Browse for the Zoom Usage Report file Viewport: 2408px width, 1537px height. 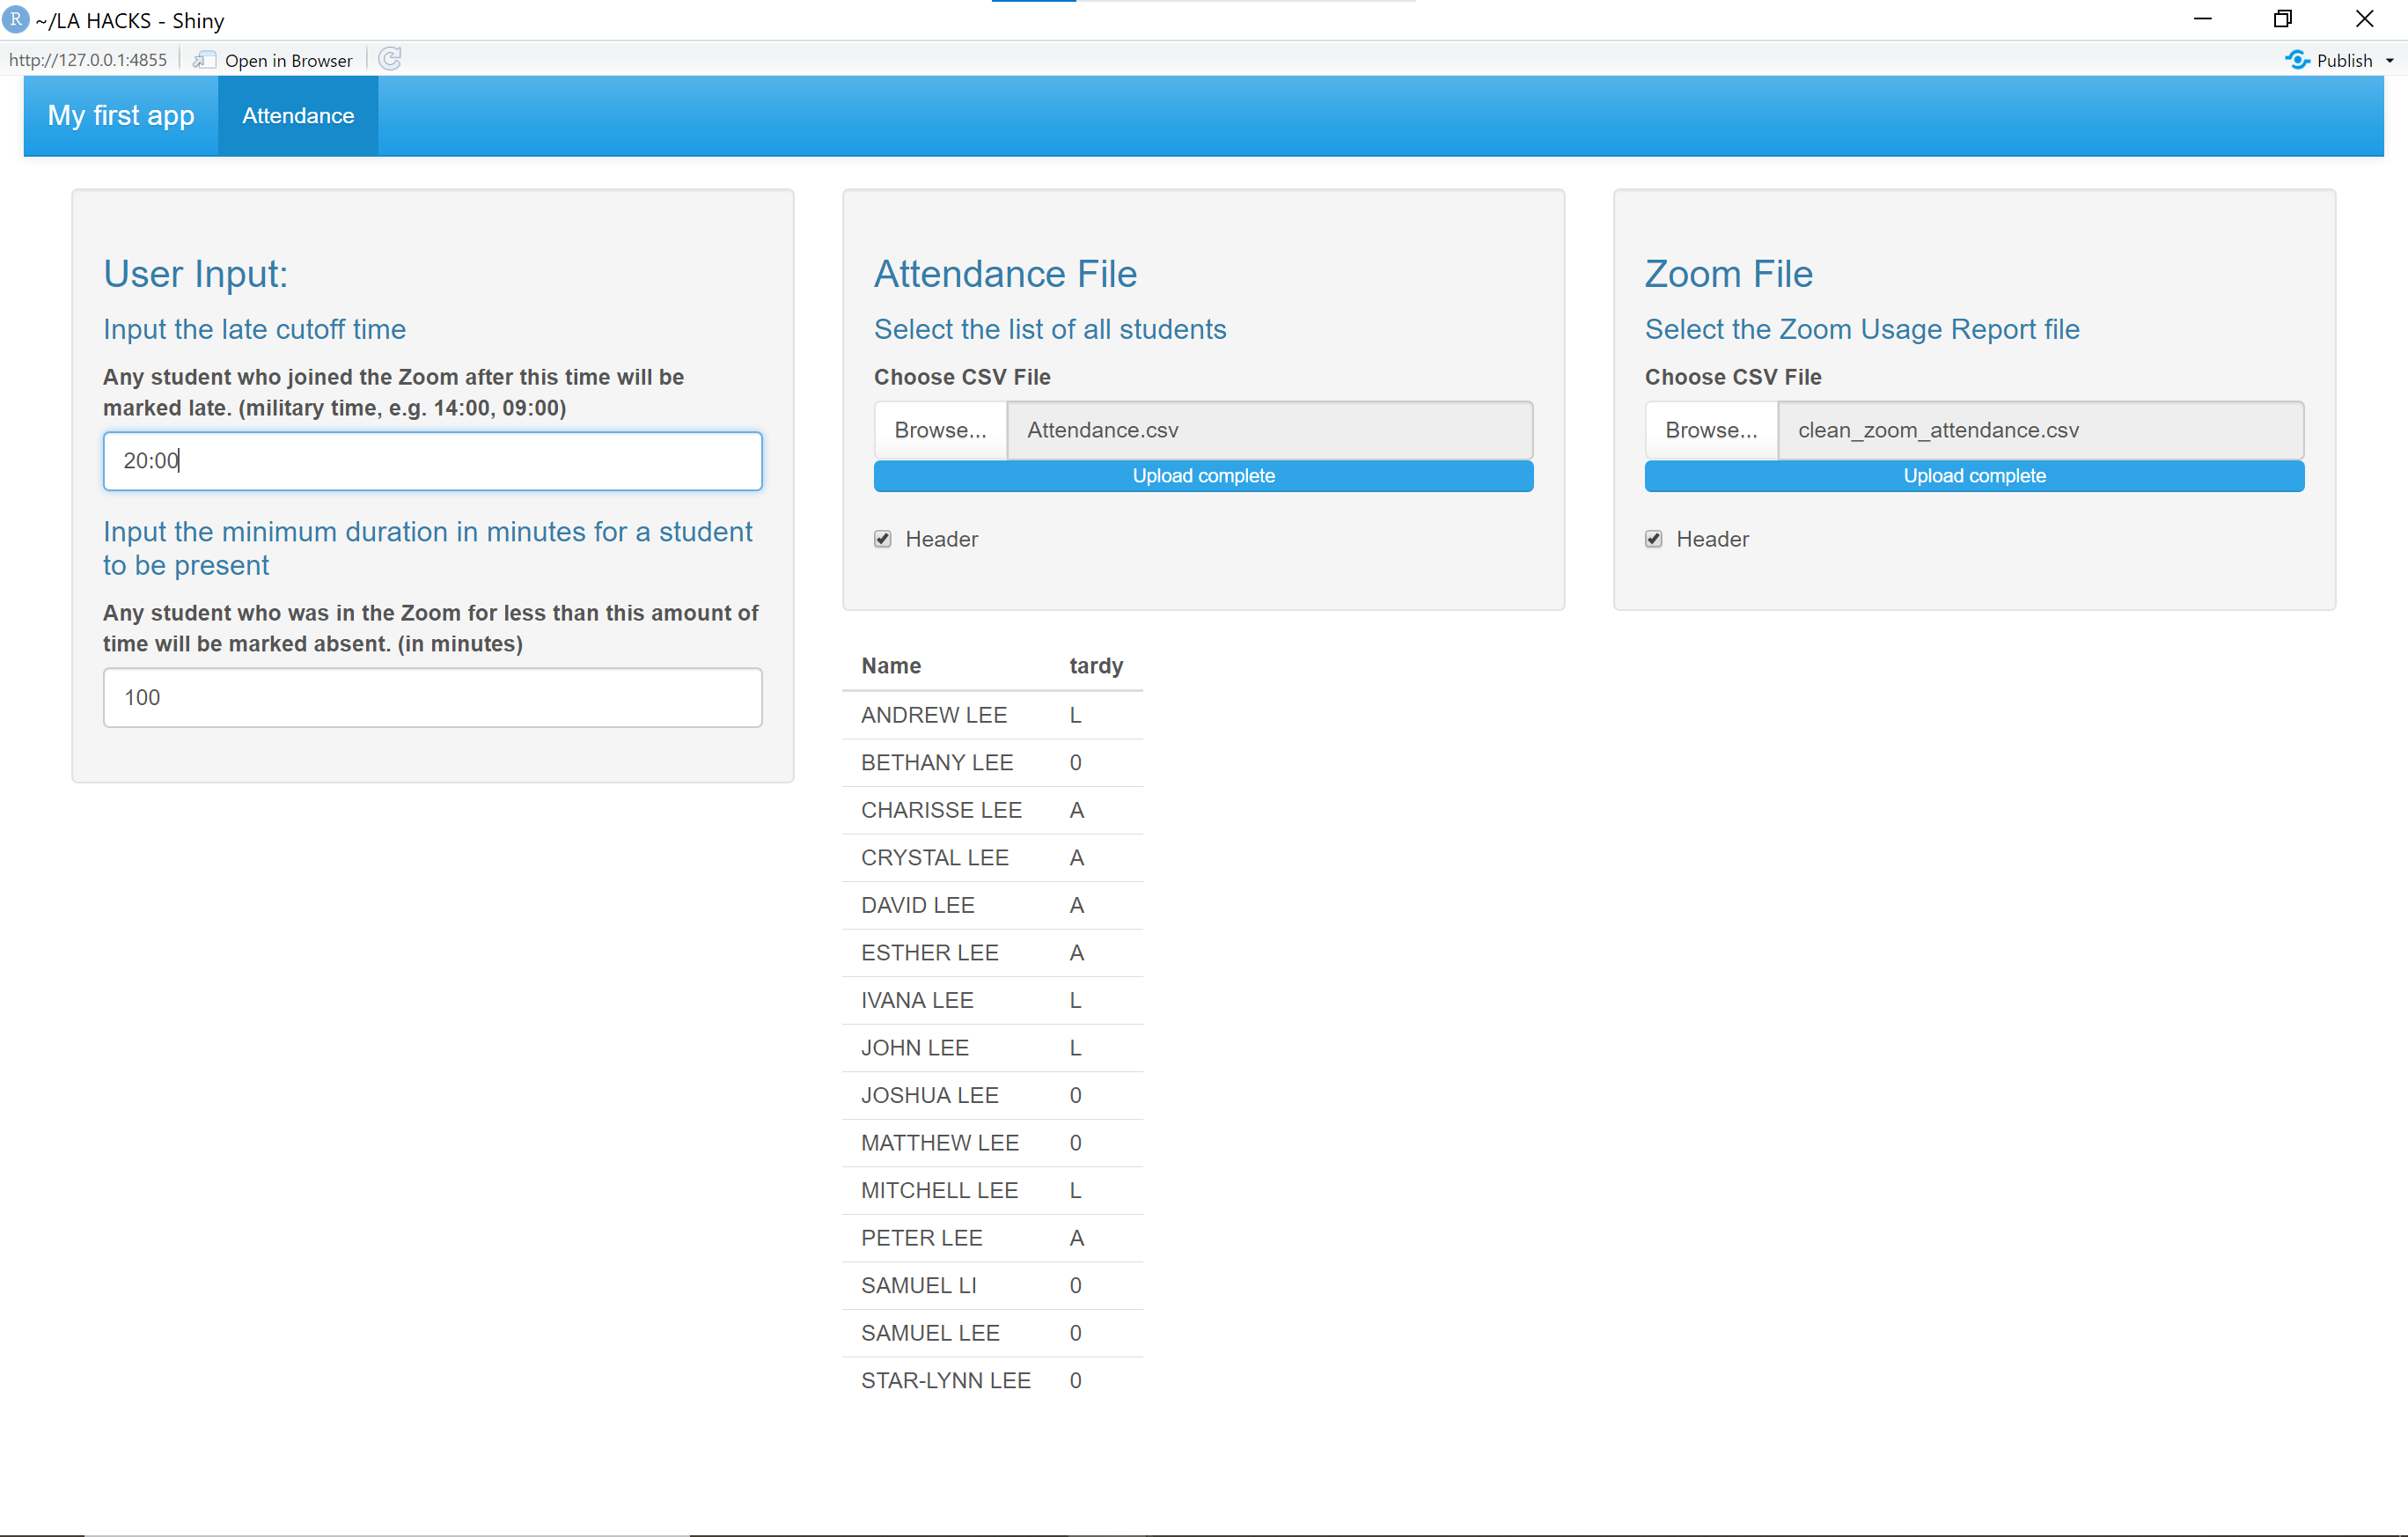pos(1711,430)
